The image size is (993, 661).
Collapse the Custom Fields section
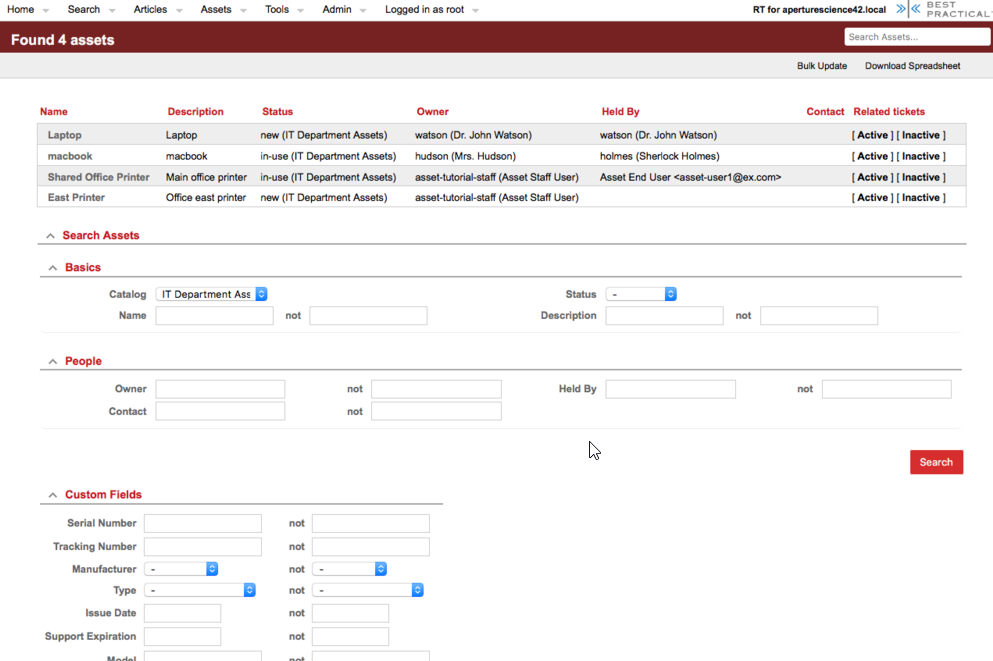click(x=53, y=495)
